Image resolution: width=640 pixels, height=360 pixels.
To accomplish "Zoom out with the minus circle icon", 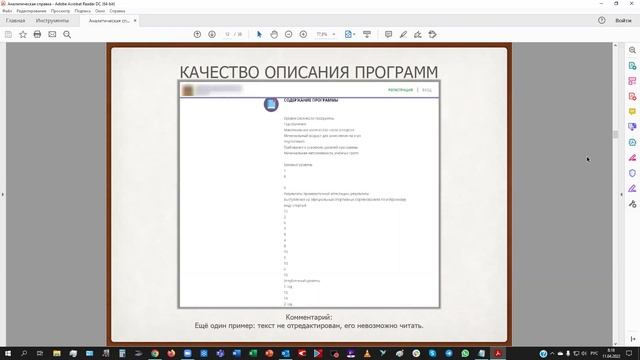I will [x=289, y=35].
